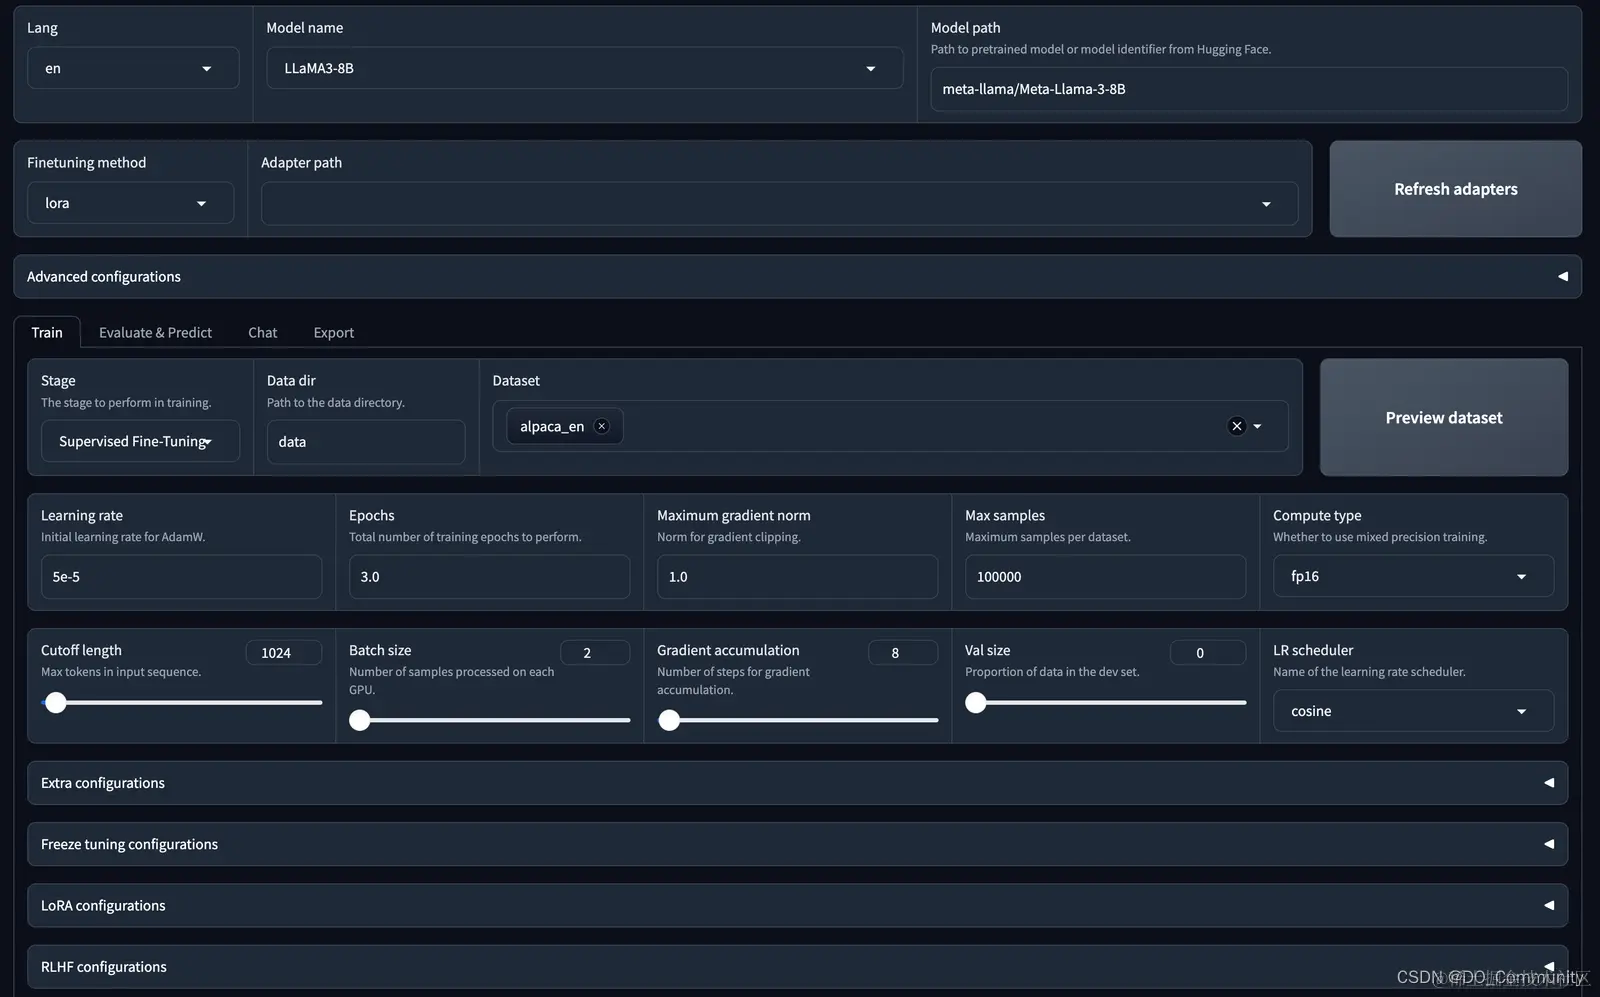The image size is (1600, 997).
Task: Switch to the Train tab
Action: tap(47, 332)
